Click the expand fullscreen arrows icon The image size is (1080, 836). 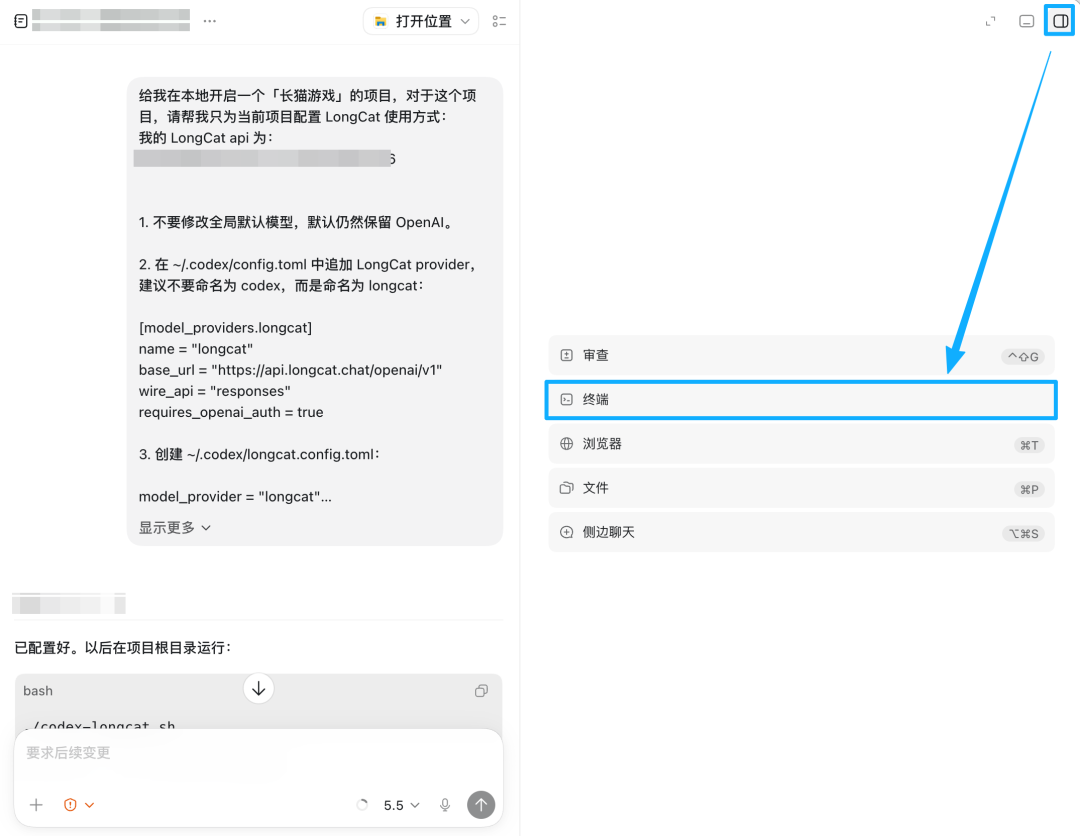coord(990,21)
